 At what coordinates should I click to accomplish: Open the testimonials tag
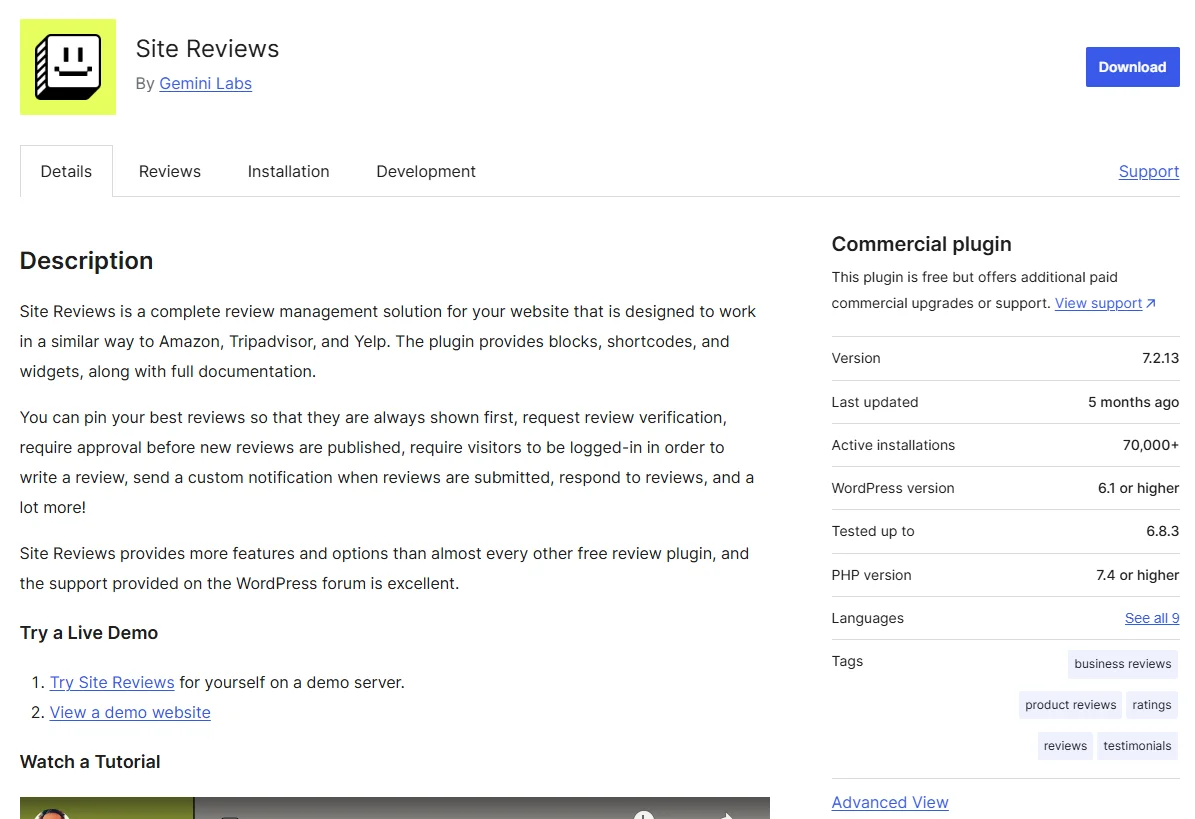tap(1137, 746)
